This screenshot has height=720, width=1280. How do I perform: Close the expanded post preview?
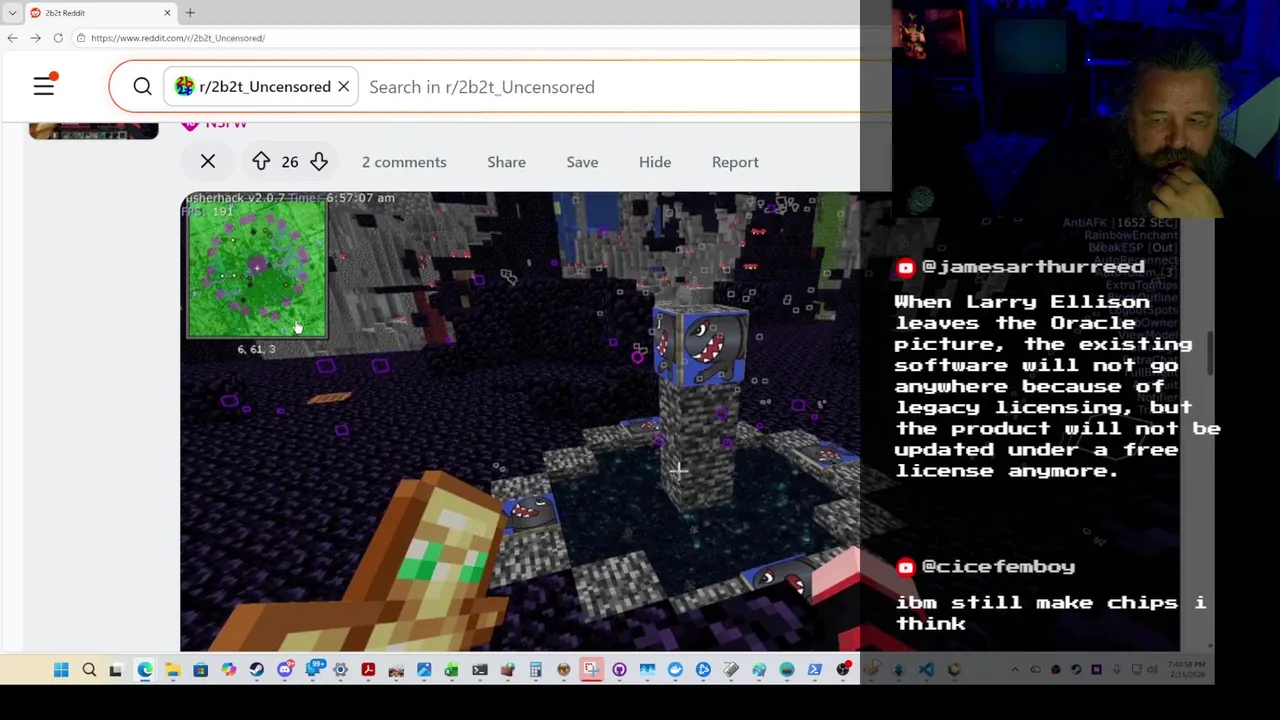[208, 162]
